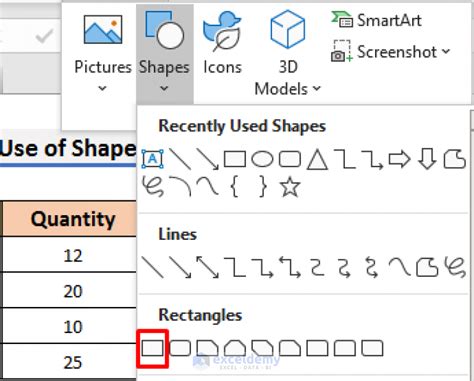Select the Arc shape
474x381 pixels.
point(180,186)
